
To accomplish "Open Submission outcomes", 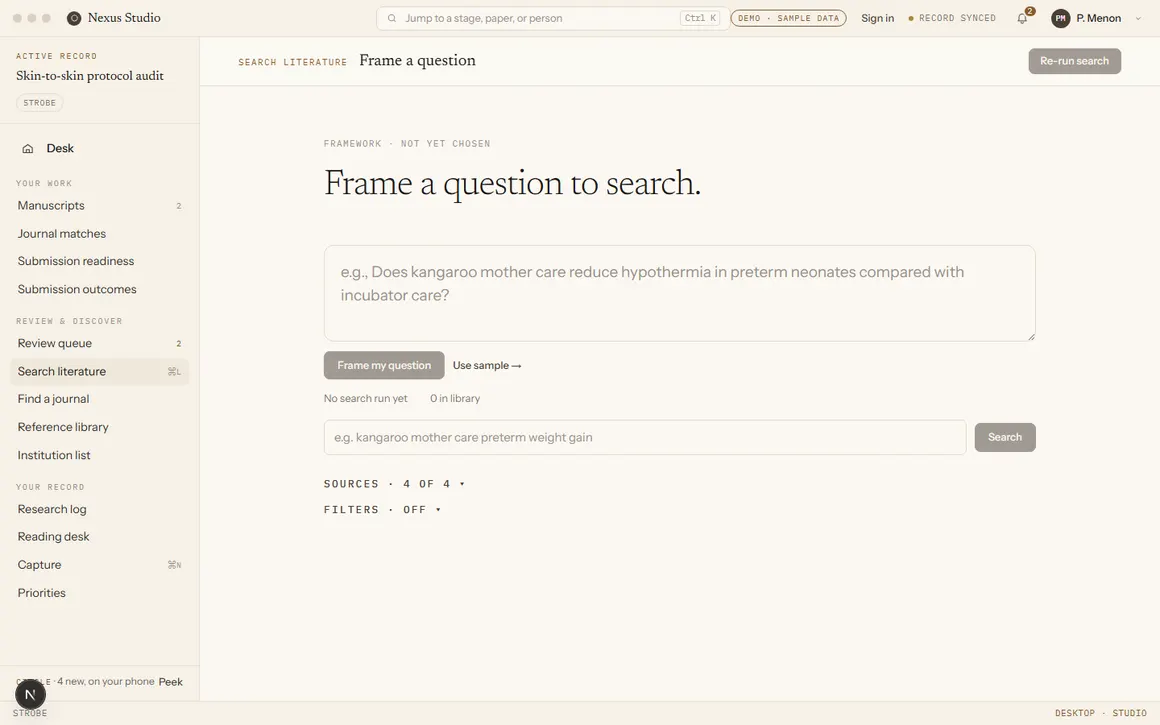I will click(99, 289).
